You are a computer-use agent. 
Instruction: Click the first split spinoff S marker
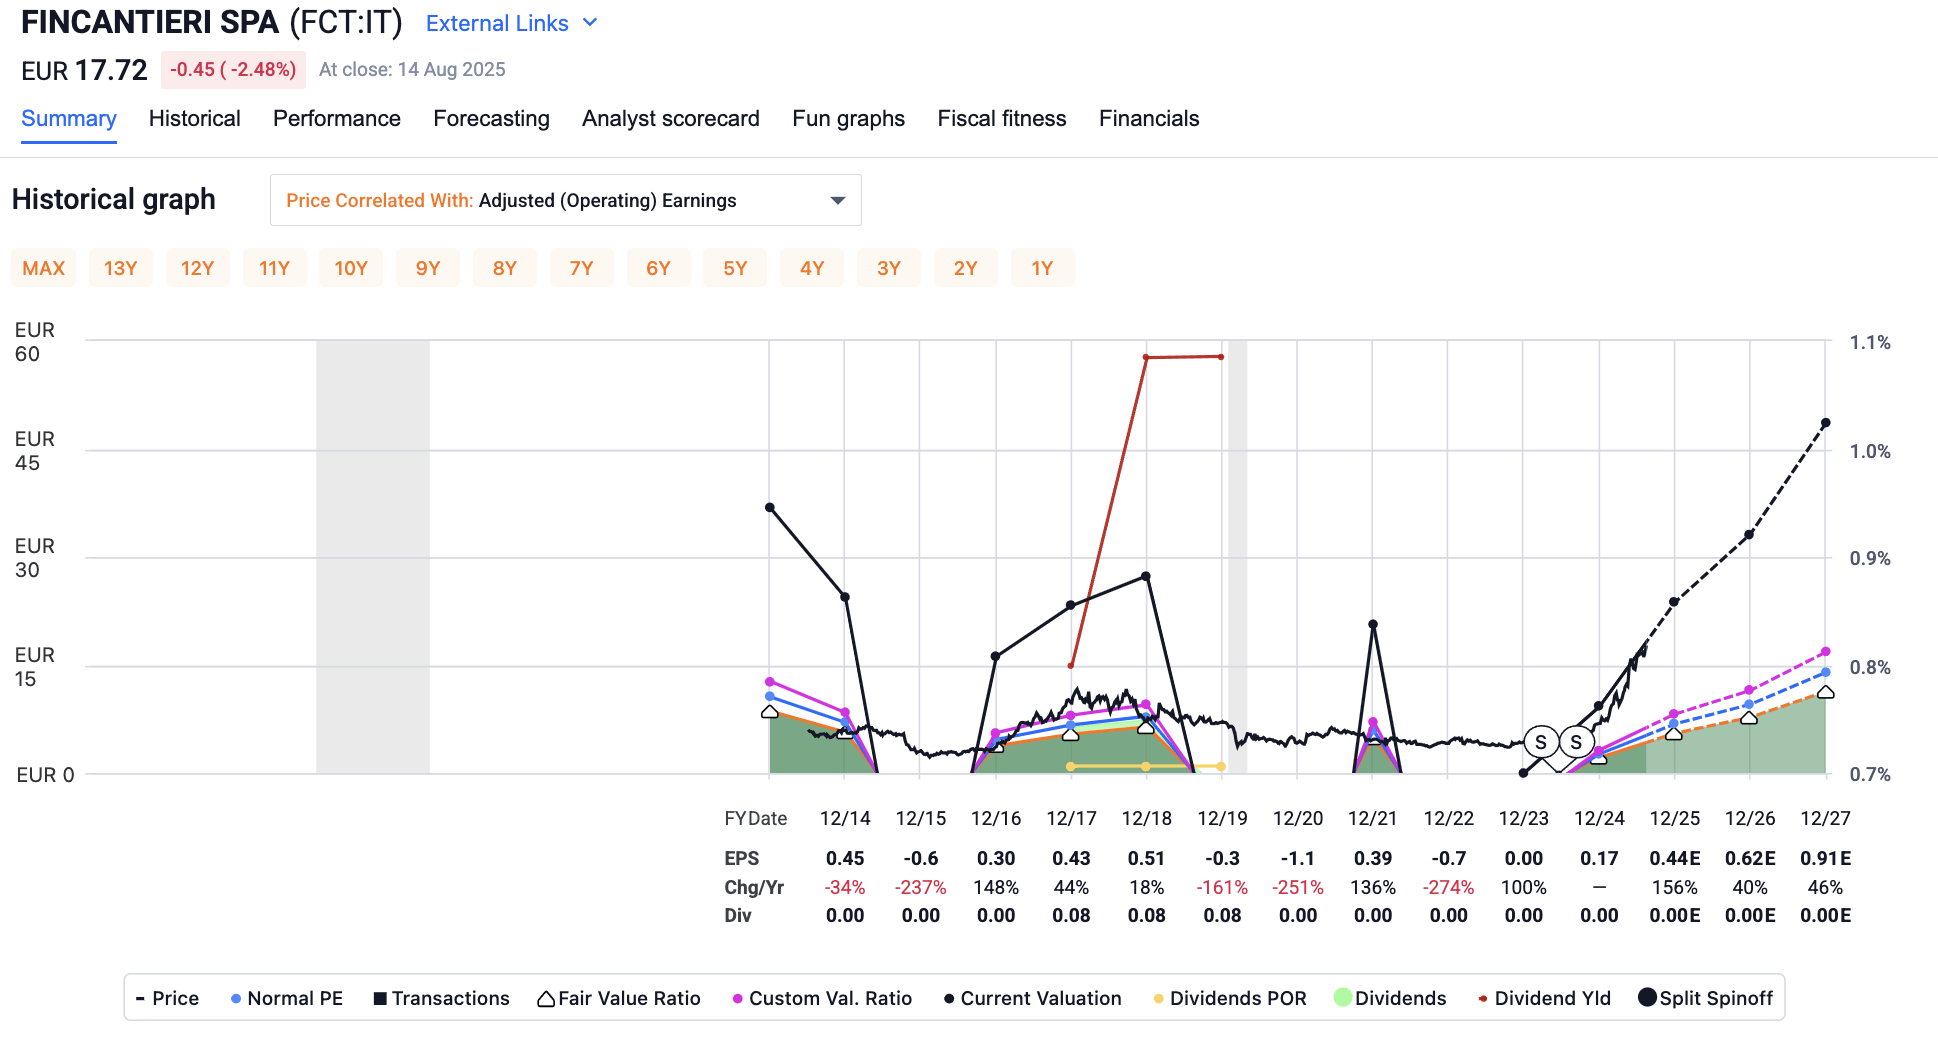[x=1541, y=742]
